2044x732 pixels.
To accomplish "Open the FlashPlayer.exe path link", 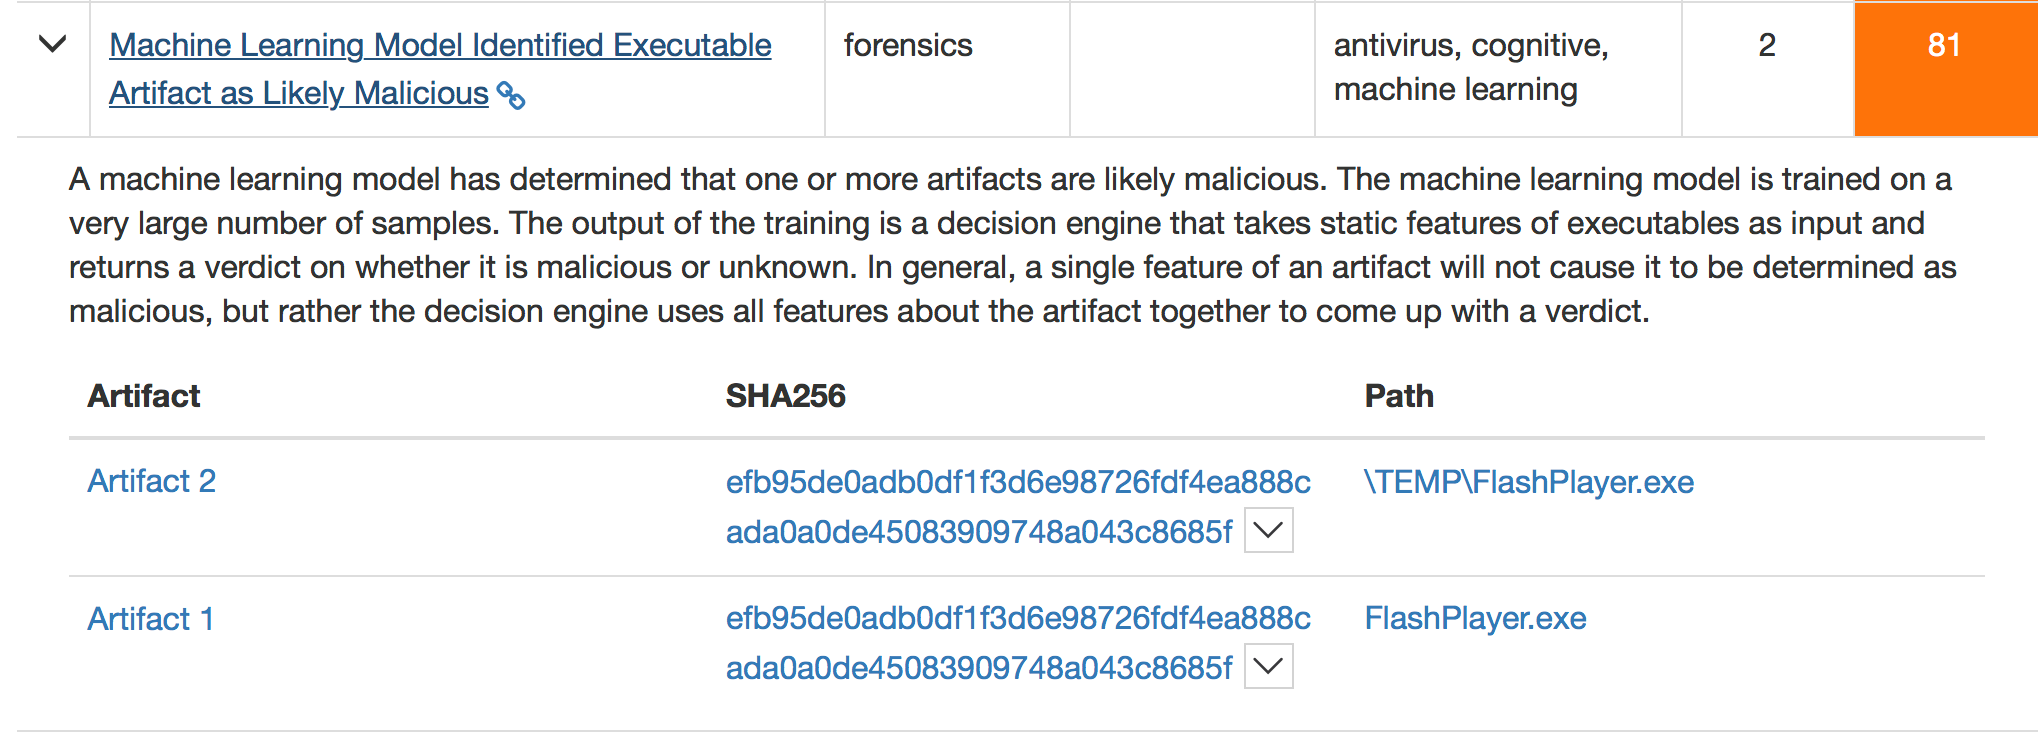I will click(1475, 618).
